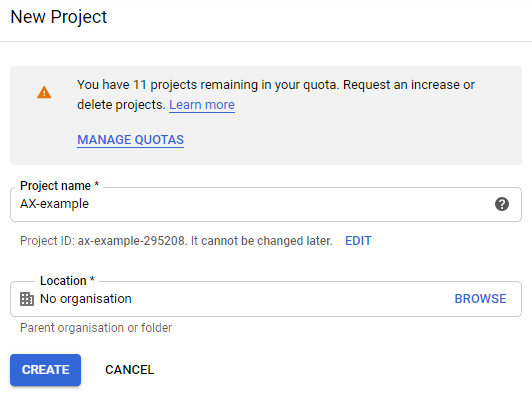
Task: Create the project with the CREATE button
Action: coord(45,370)
